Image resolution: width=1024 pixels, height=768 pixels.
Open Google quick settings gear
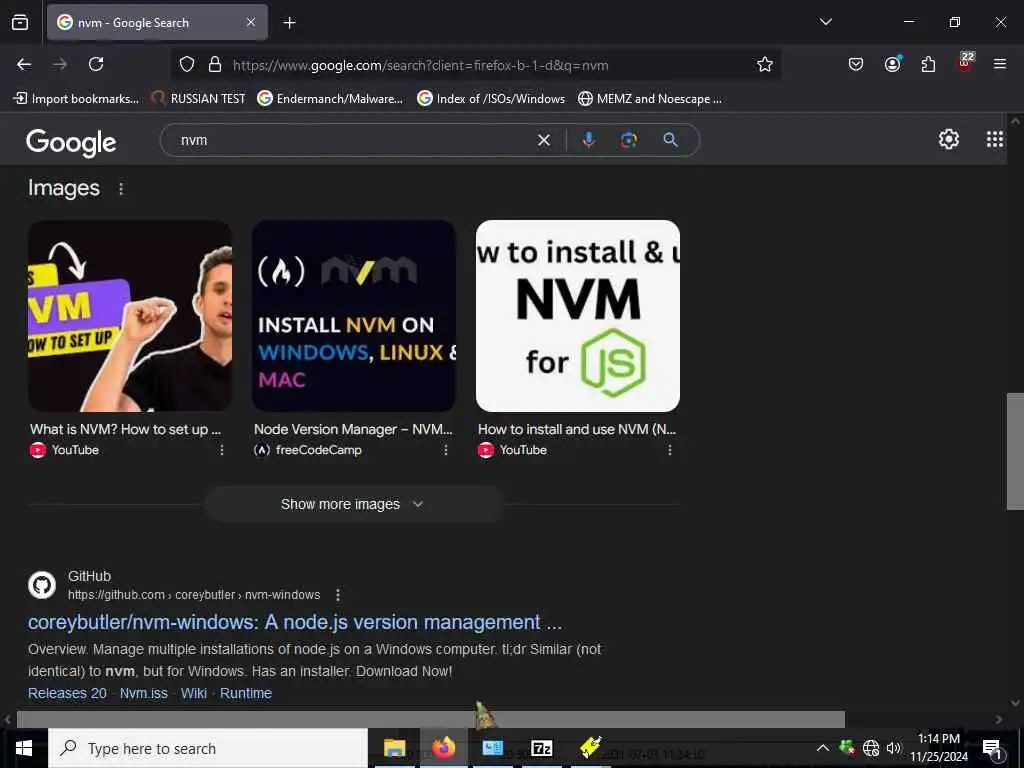point(948,139)
